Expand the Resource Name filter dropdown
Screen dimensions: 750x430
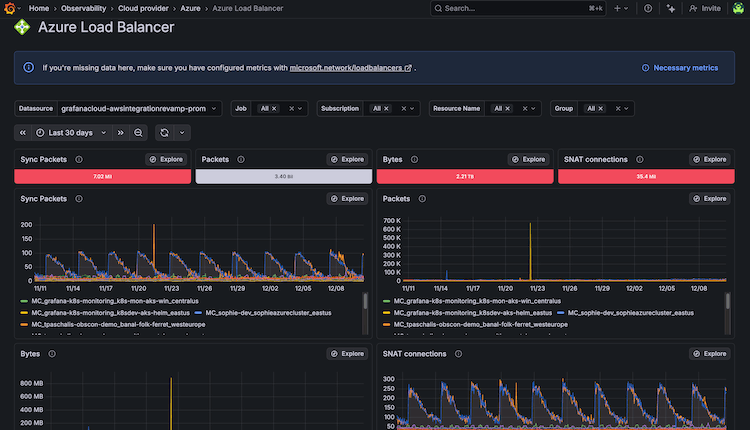[531, 108]
